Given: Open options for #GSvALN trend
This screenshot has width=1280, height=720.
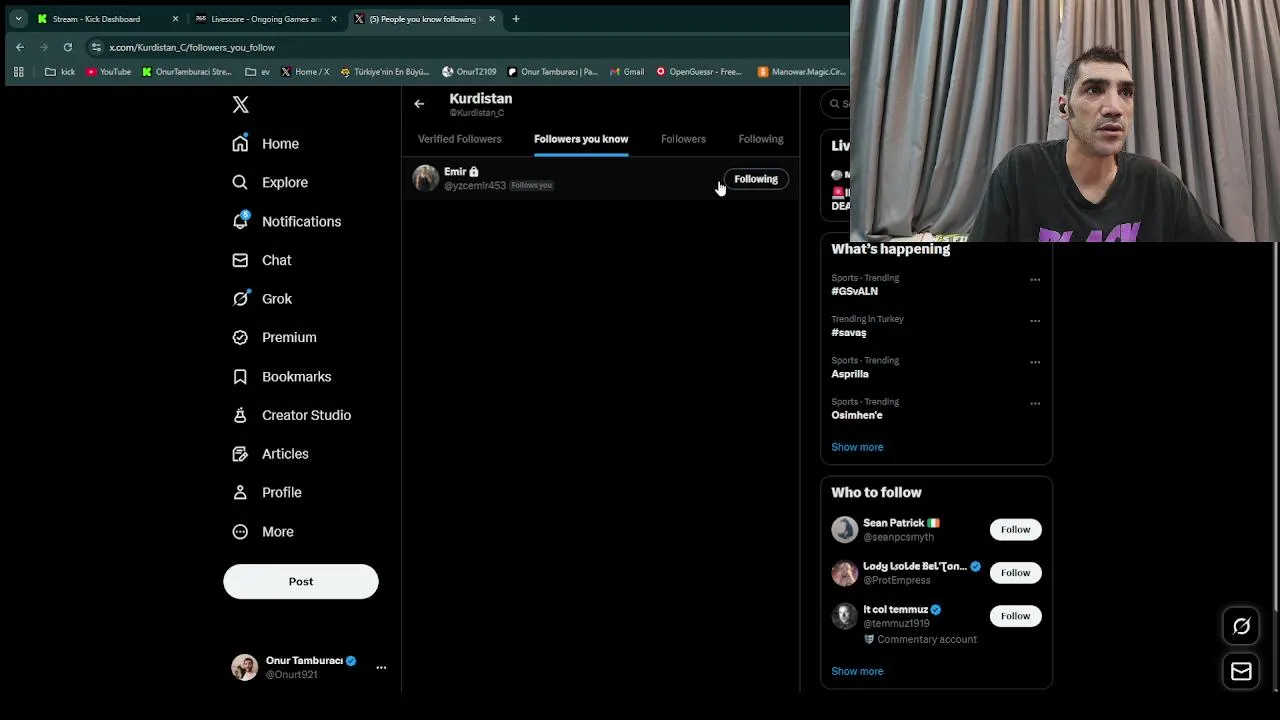Looking at the screenshot, I should tap(1035, 280).
